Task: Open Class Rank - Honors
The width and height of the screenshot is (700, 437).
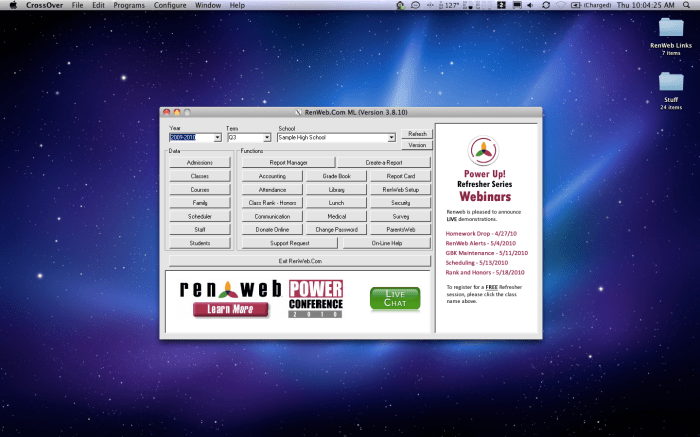Action: (x=272, y=203)
